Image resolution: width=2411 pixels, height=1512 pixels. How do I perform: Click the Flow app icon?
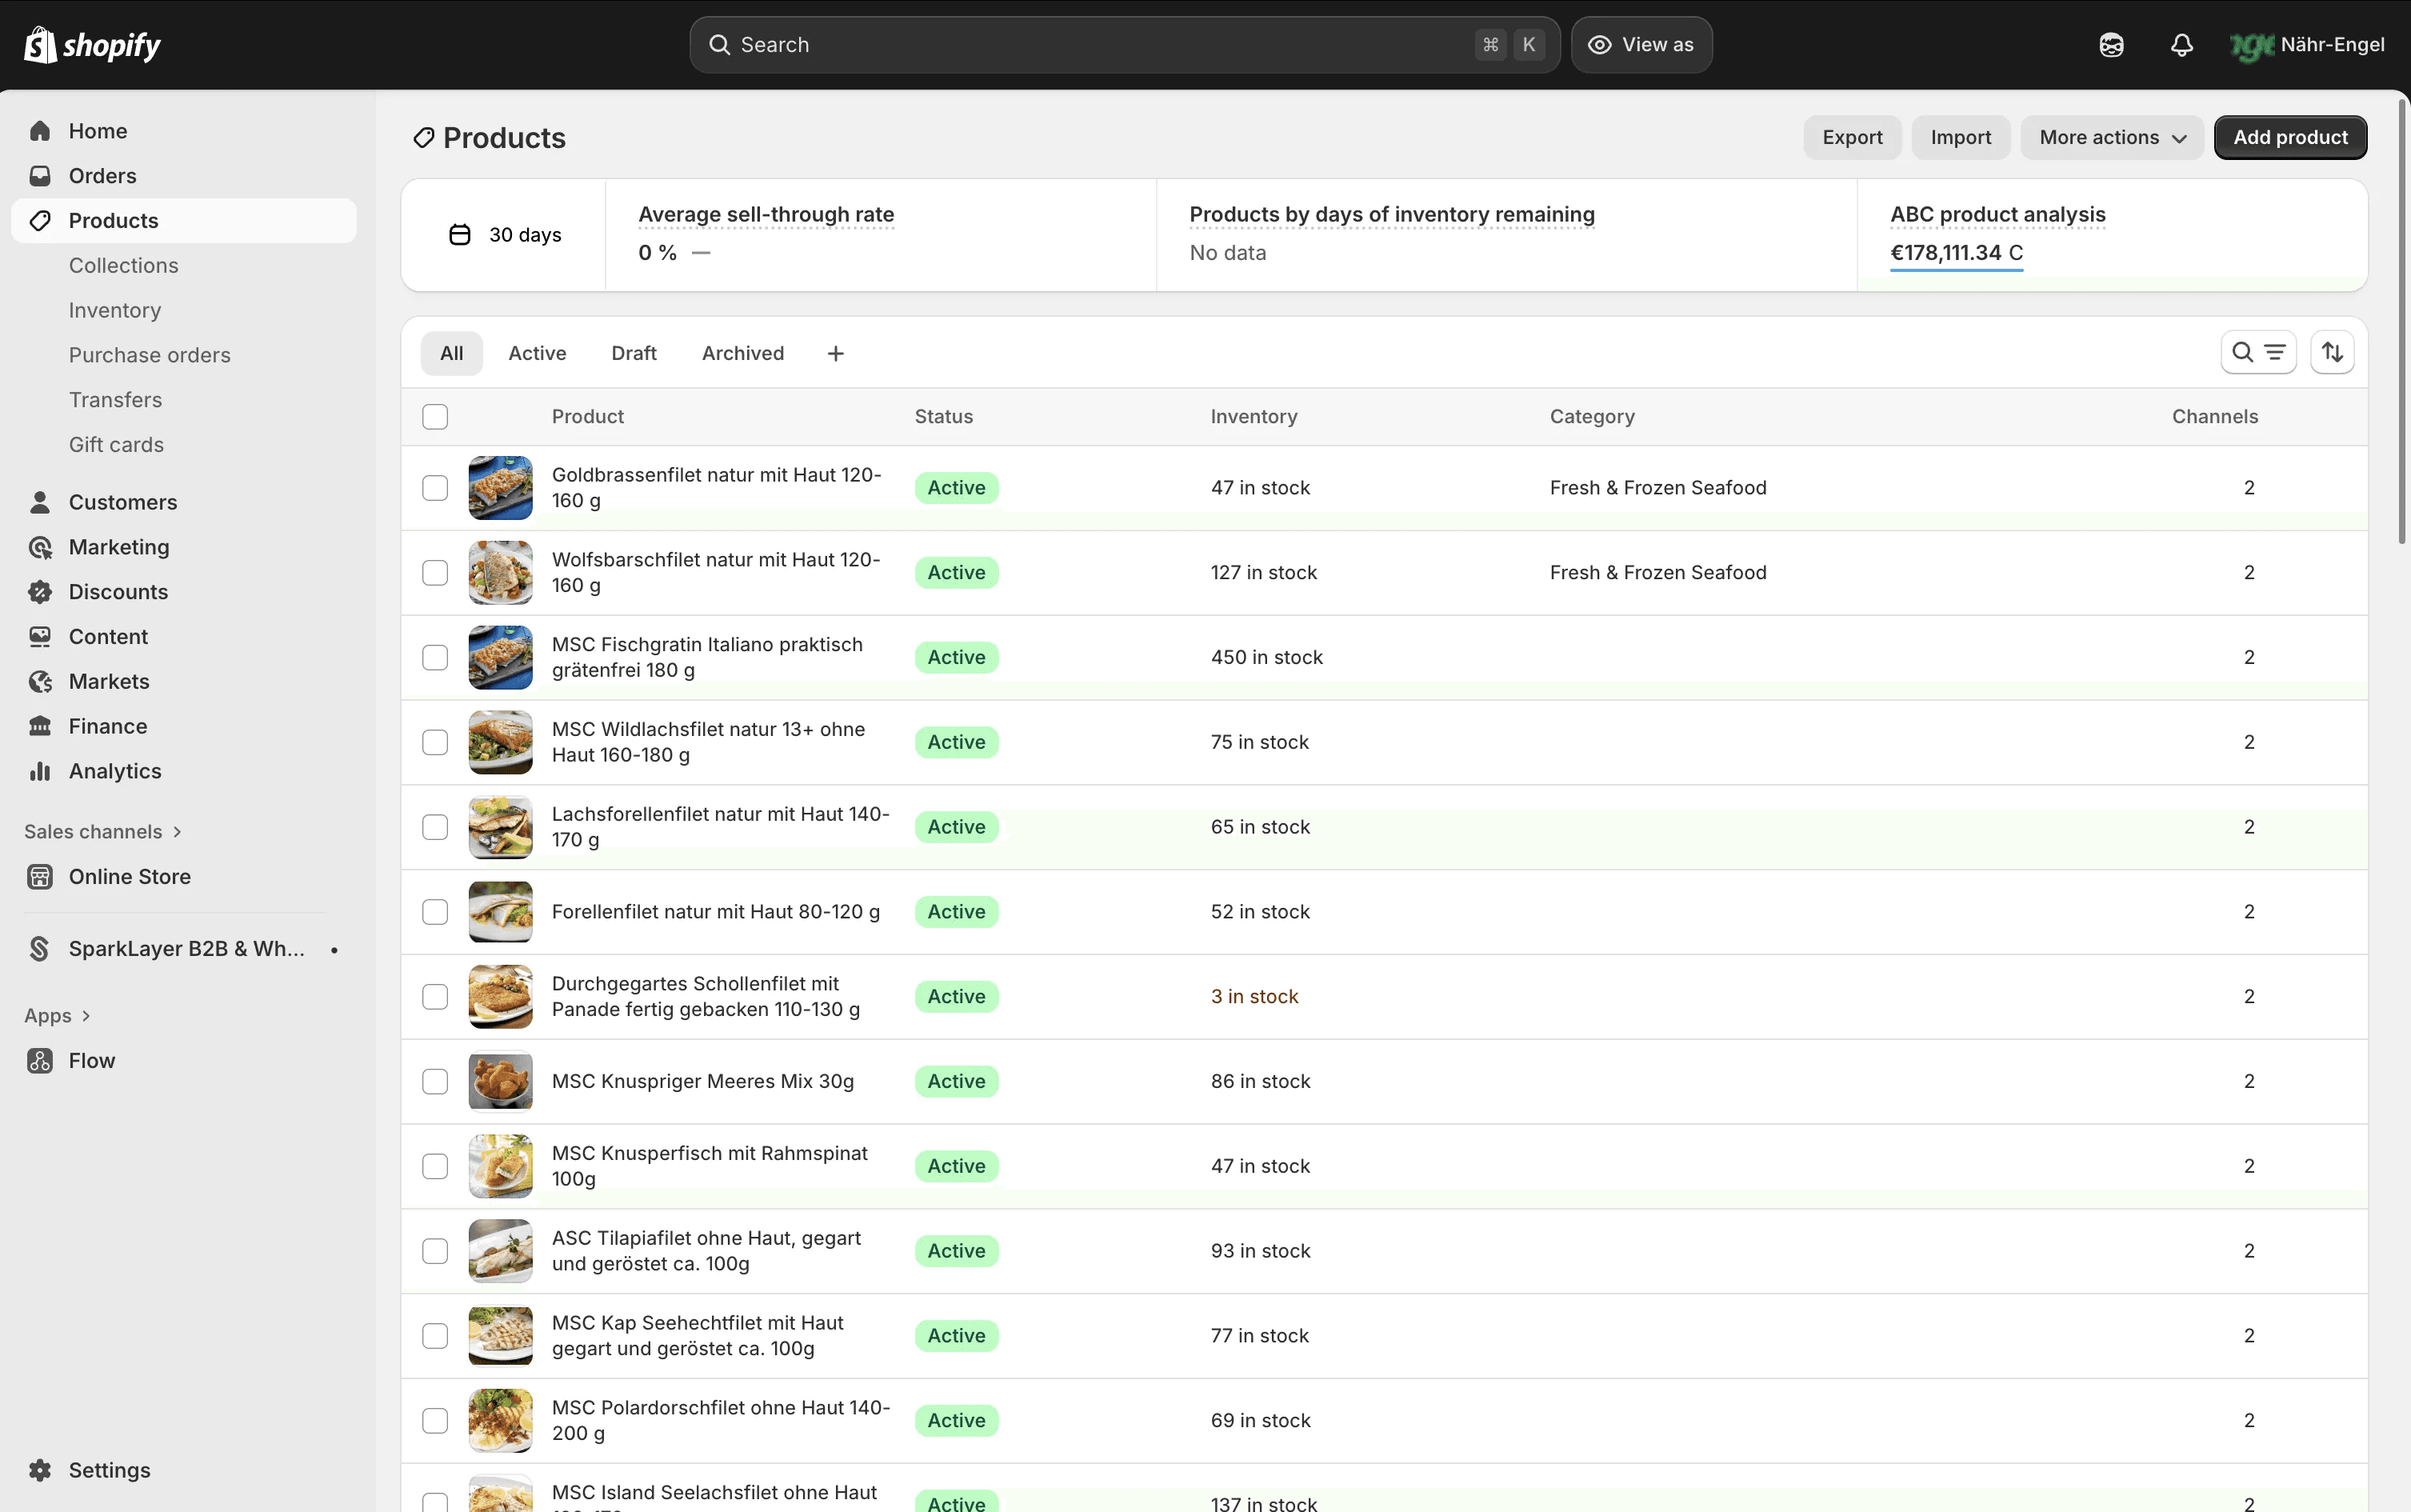[40, 1061]
